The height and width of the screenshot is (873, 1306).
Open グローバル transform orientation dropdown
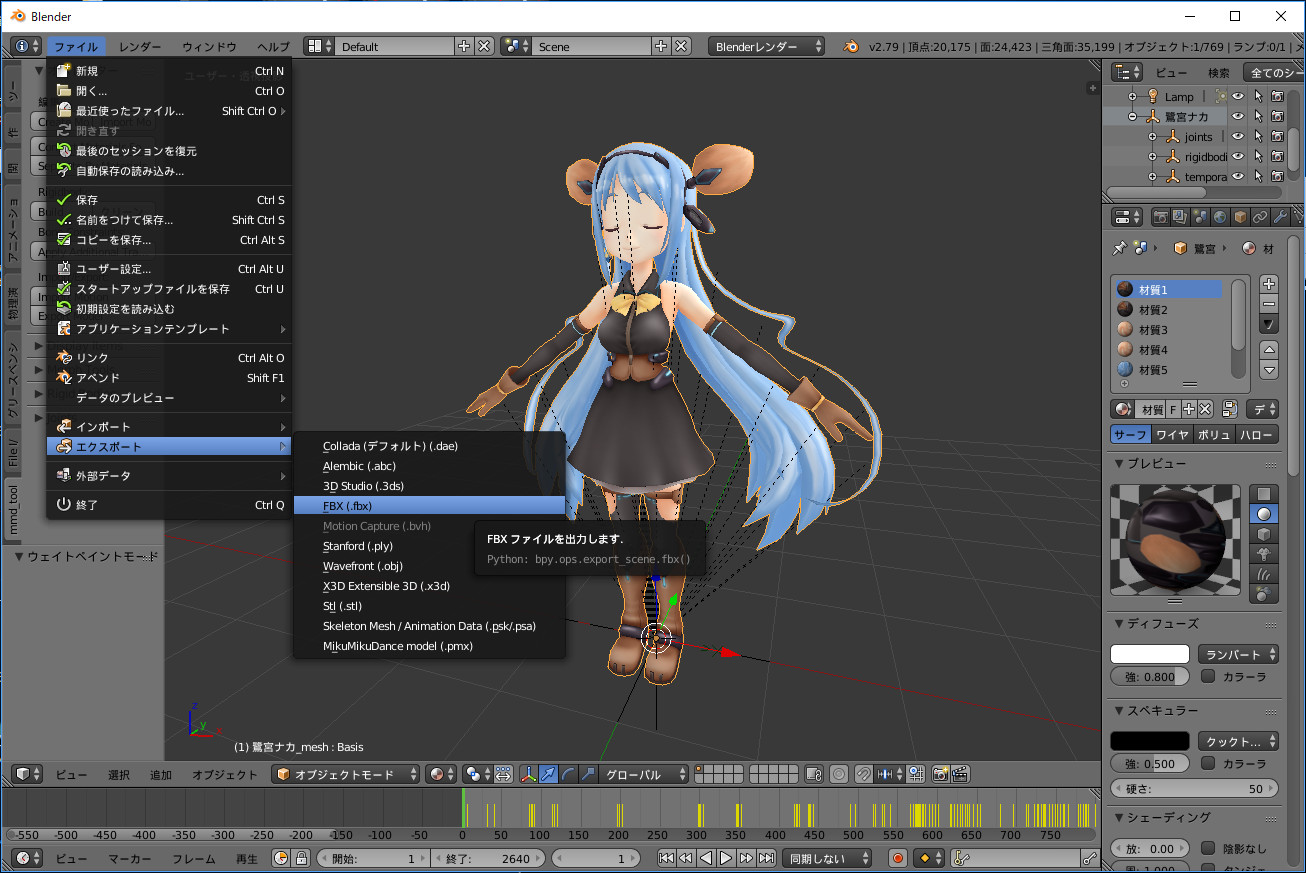[x=645, y=774]
